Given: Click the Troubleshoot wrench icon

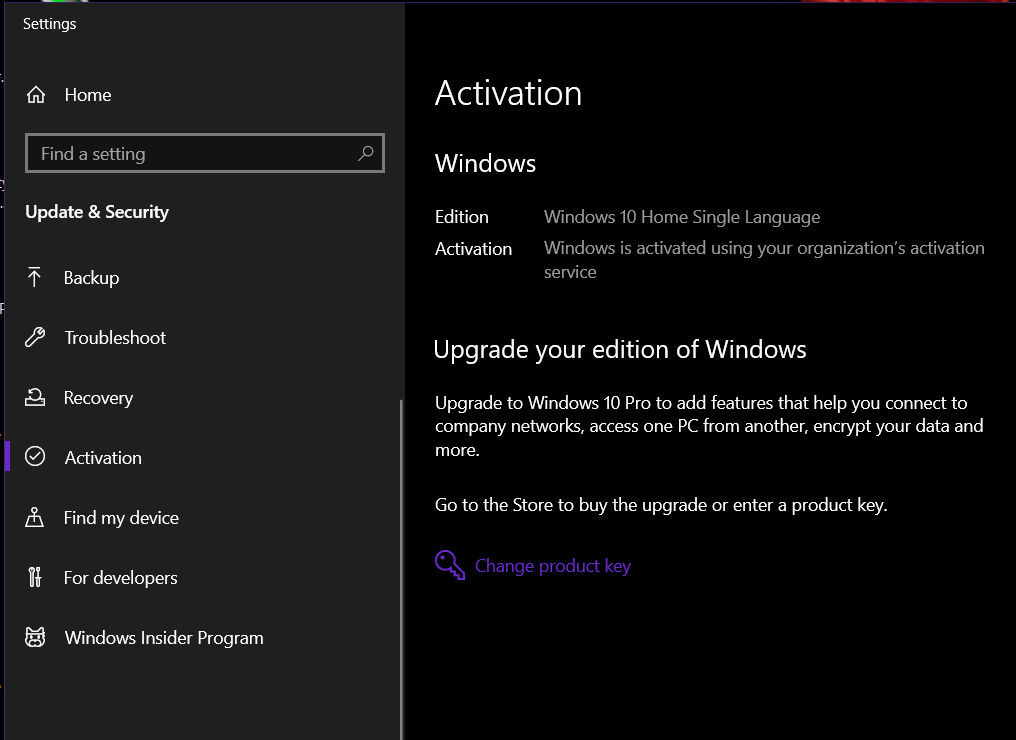Looking at the screenshot, I should click(35, 338).
